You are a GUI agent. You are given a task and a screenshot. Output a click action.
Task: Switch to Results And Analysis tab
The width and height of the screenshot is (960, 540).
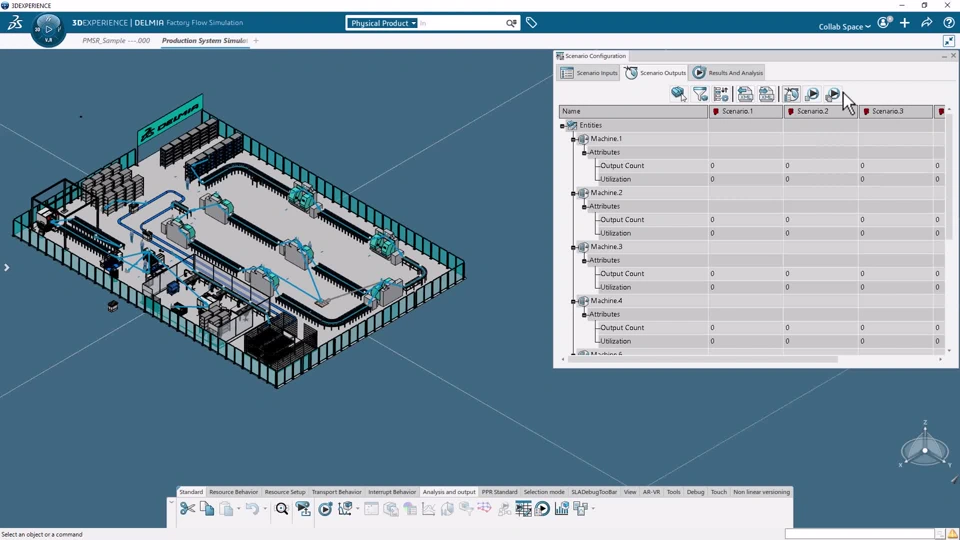[x=728, y=73]
